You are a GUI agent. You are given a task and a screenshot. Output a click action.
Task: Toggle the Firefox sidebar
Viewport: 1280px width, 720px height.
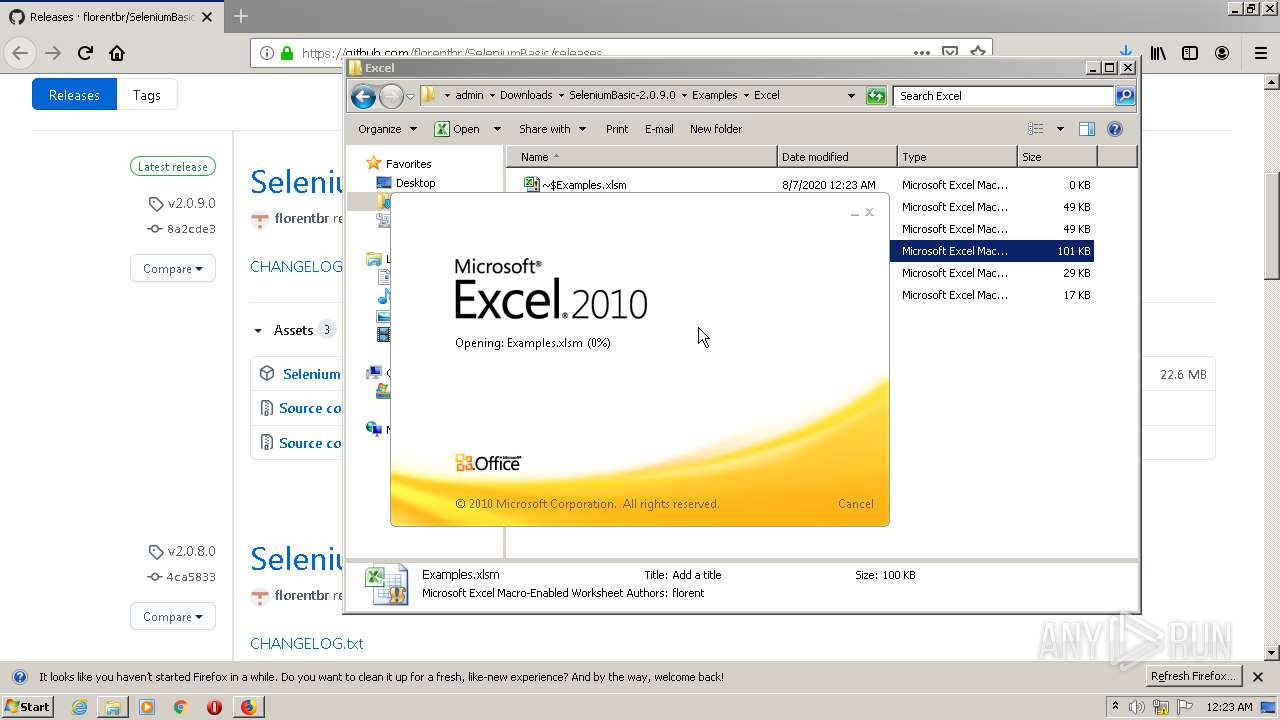pos(1190,53)
